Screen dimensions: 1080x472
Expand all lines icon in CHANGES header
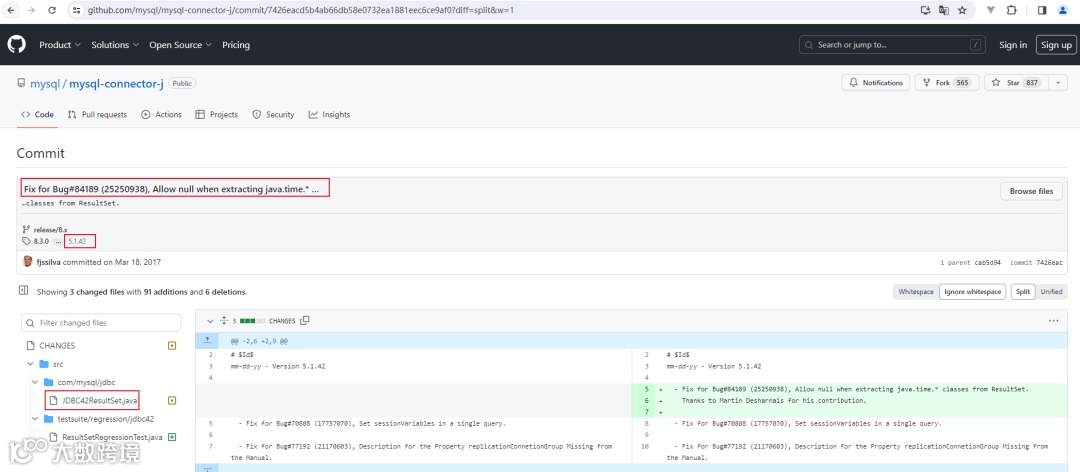224,320
